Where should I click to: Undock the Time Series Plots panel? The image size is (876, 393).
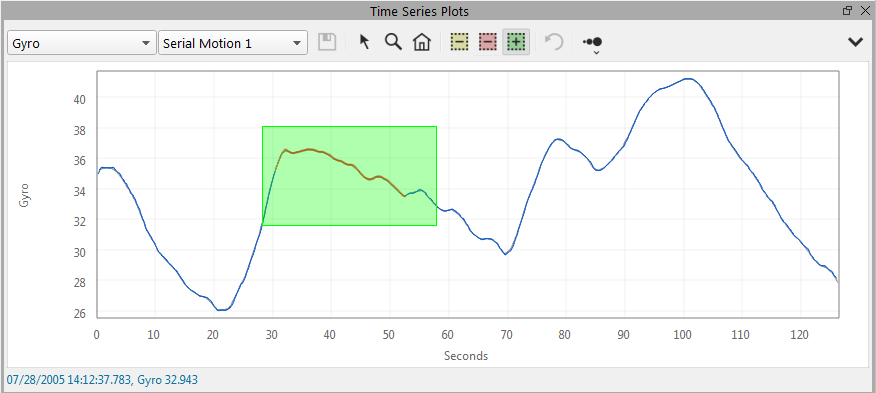click(848, 10)
